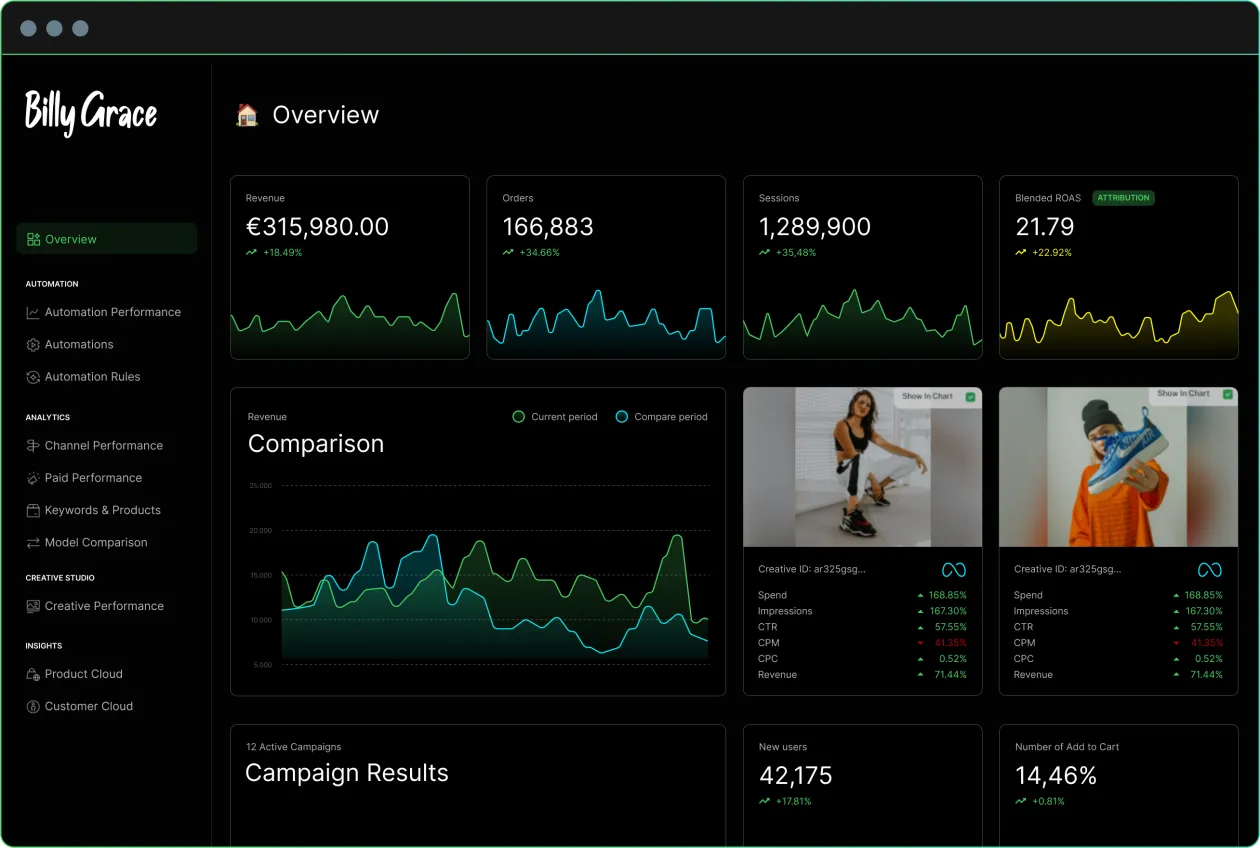Click the Channel Performance signpost icon
Image resolution: width=1260 pixels, height=848 pixels.
click(x=33, y=445)
